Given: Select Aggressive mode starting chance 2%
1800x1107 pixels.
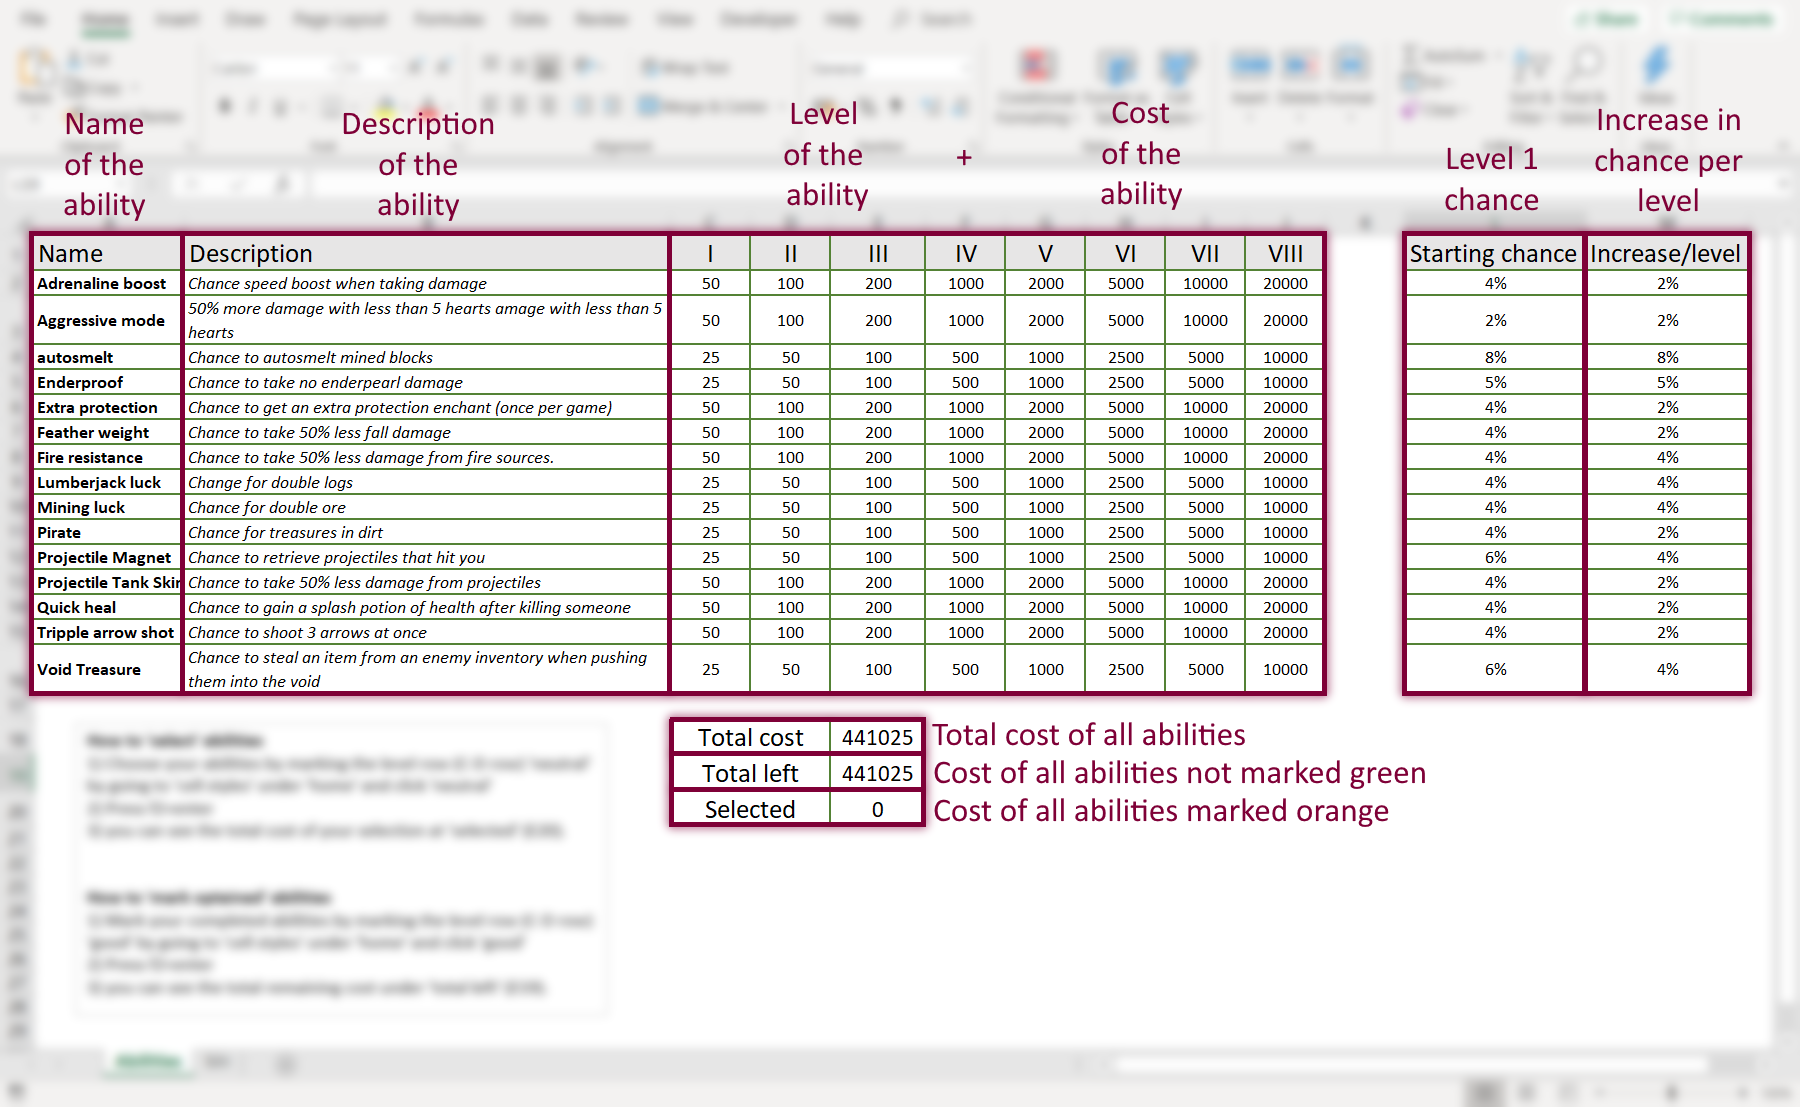Looking at the screenshot, I should [x=1495, y=321].
